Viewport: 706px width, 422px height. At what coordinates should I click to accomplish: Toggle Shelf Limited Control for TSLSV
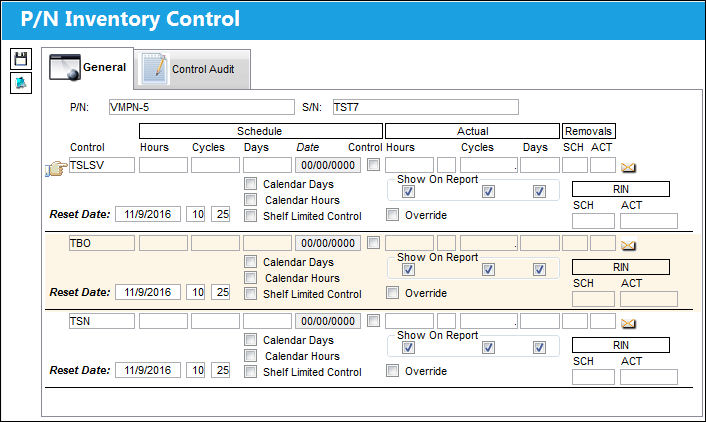250,216
